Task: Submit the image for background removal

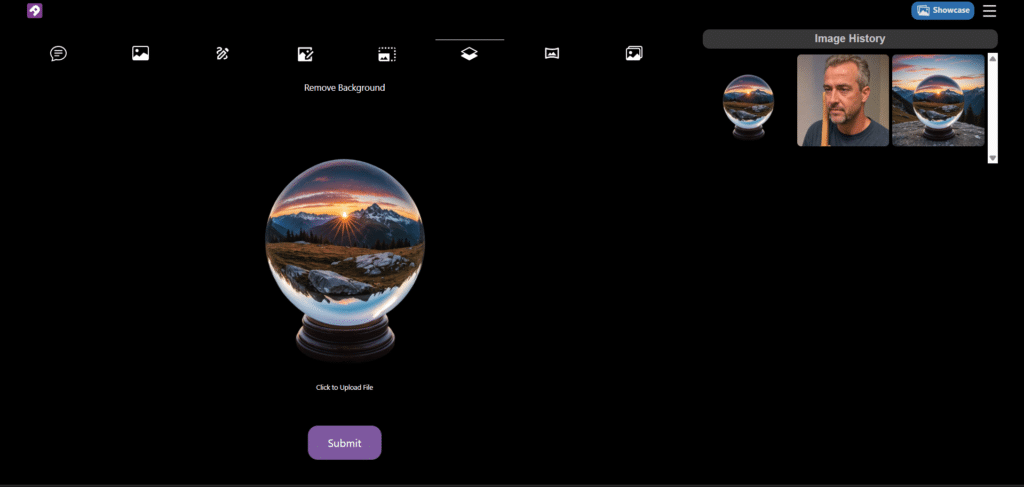Action: [345, 443]
